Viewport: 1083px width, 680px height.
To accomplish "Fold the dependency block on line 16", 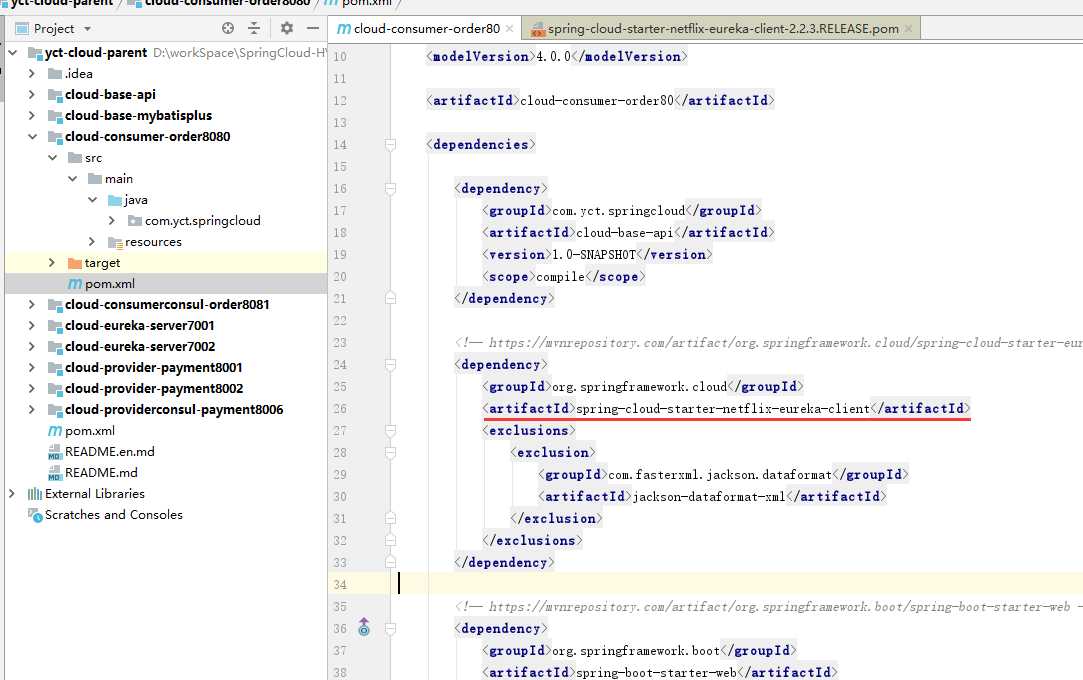I will point(390,188).
